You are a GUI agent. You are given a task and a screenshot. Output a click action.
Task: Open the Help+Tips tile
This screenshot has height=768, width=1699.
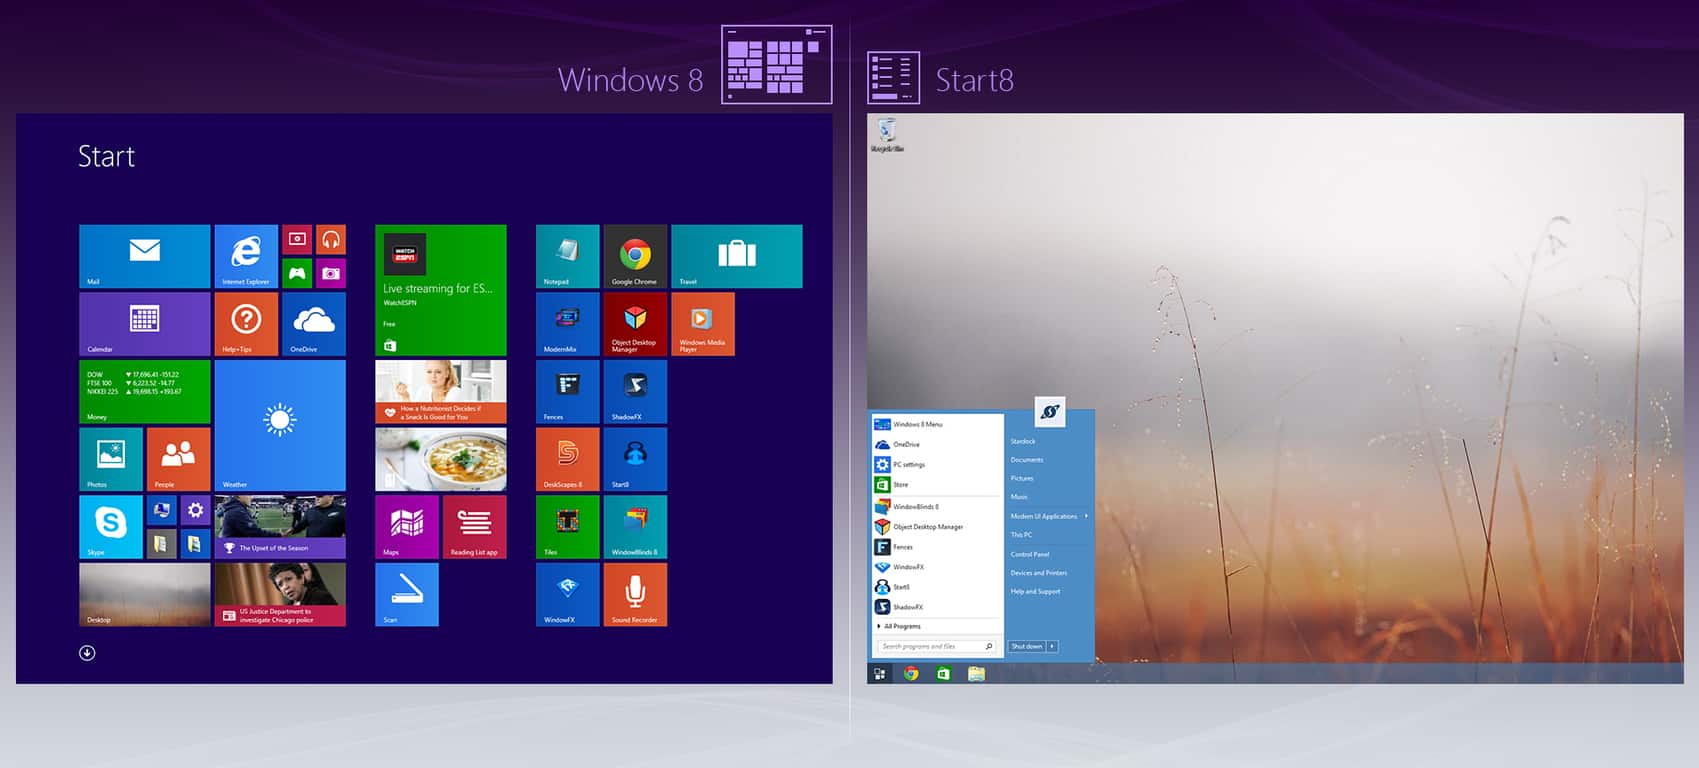coord(246,324)
